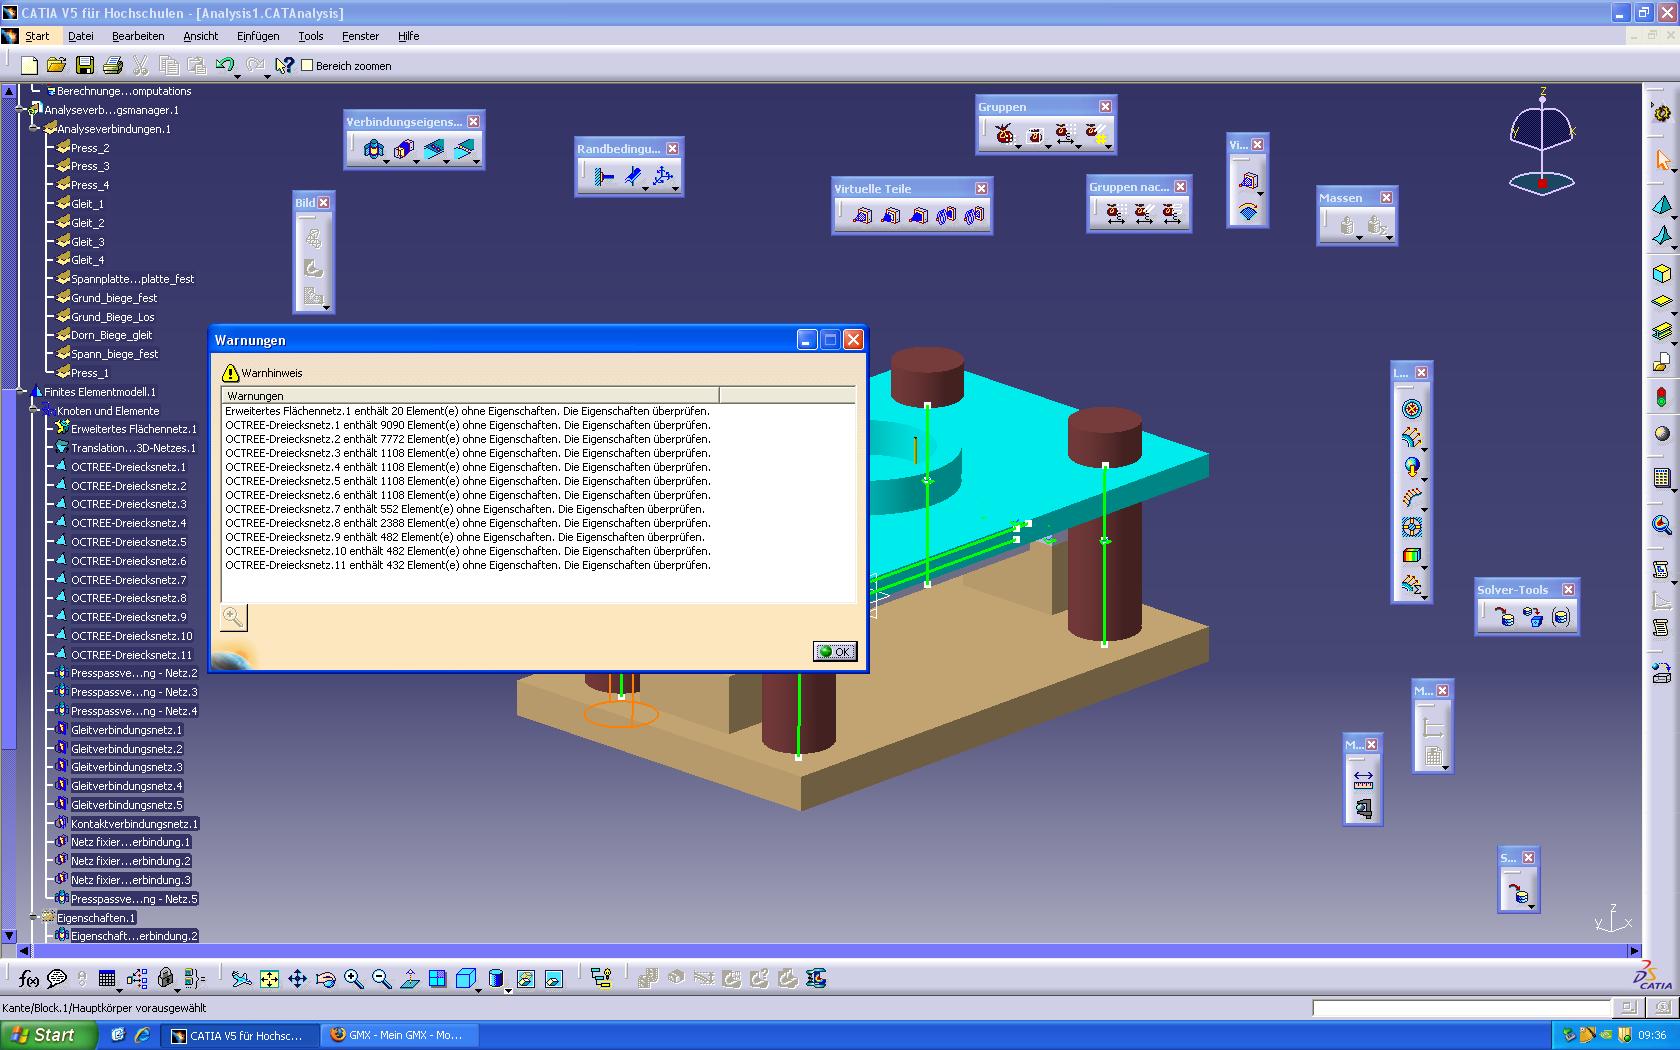Select the OCTREE-Dreiecksnetz.11 warning line
1680x1050 pixels.
click(468, 565)
